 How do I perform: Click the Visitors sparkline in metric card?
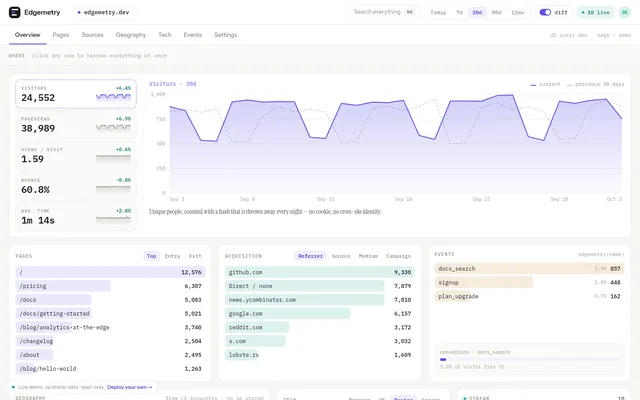pyautogui.click(x=113, y=97)
